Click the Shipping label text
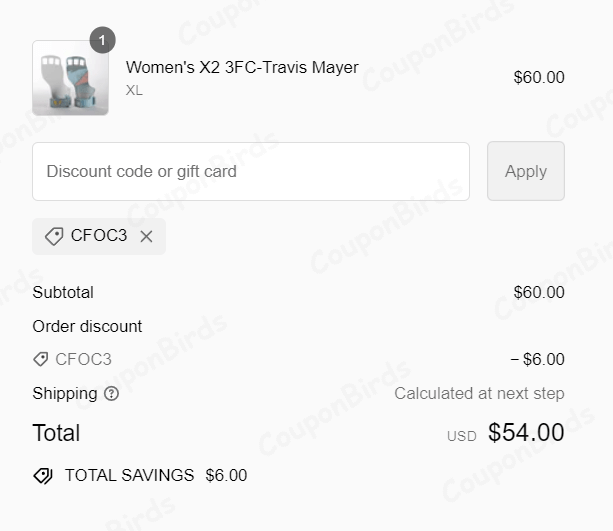Screen dimensions: 613x531 pyautogui.click(x=65, y=393)
